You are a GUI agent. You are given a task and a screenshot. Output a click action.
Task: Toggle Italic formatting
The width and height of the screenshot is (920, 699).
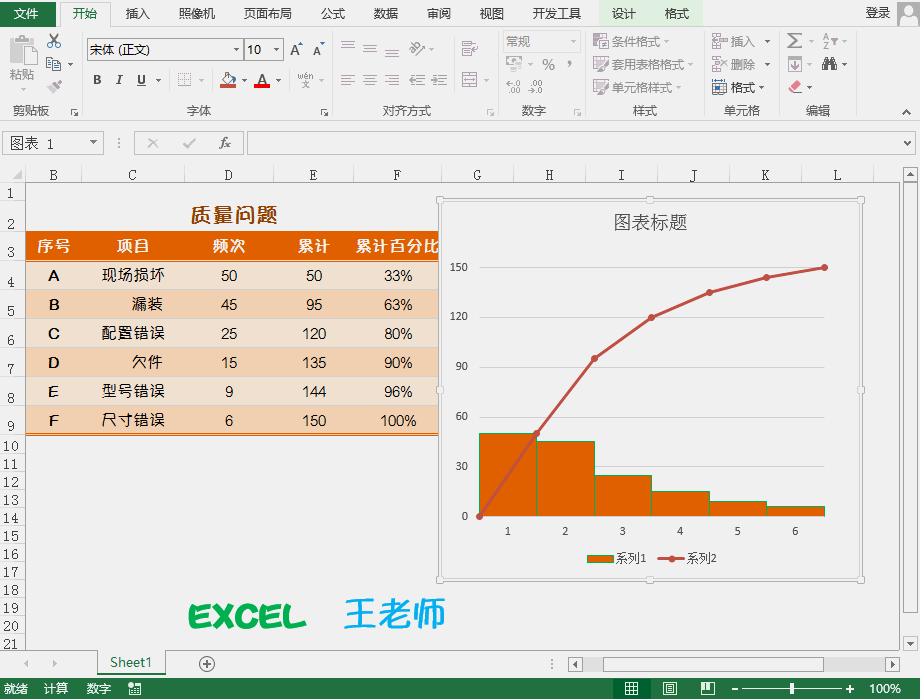[x=119, y=80]
